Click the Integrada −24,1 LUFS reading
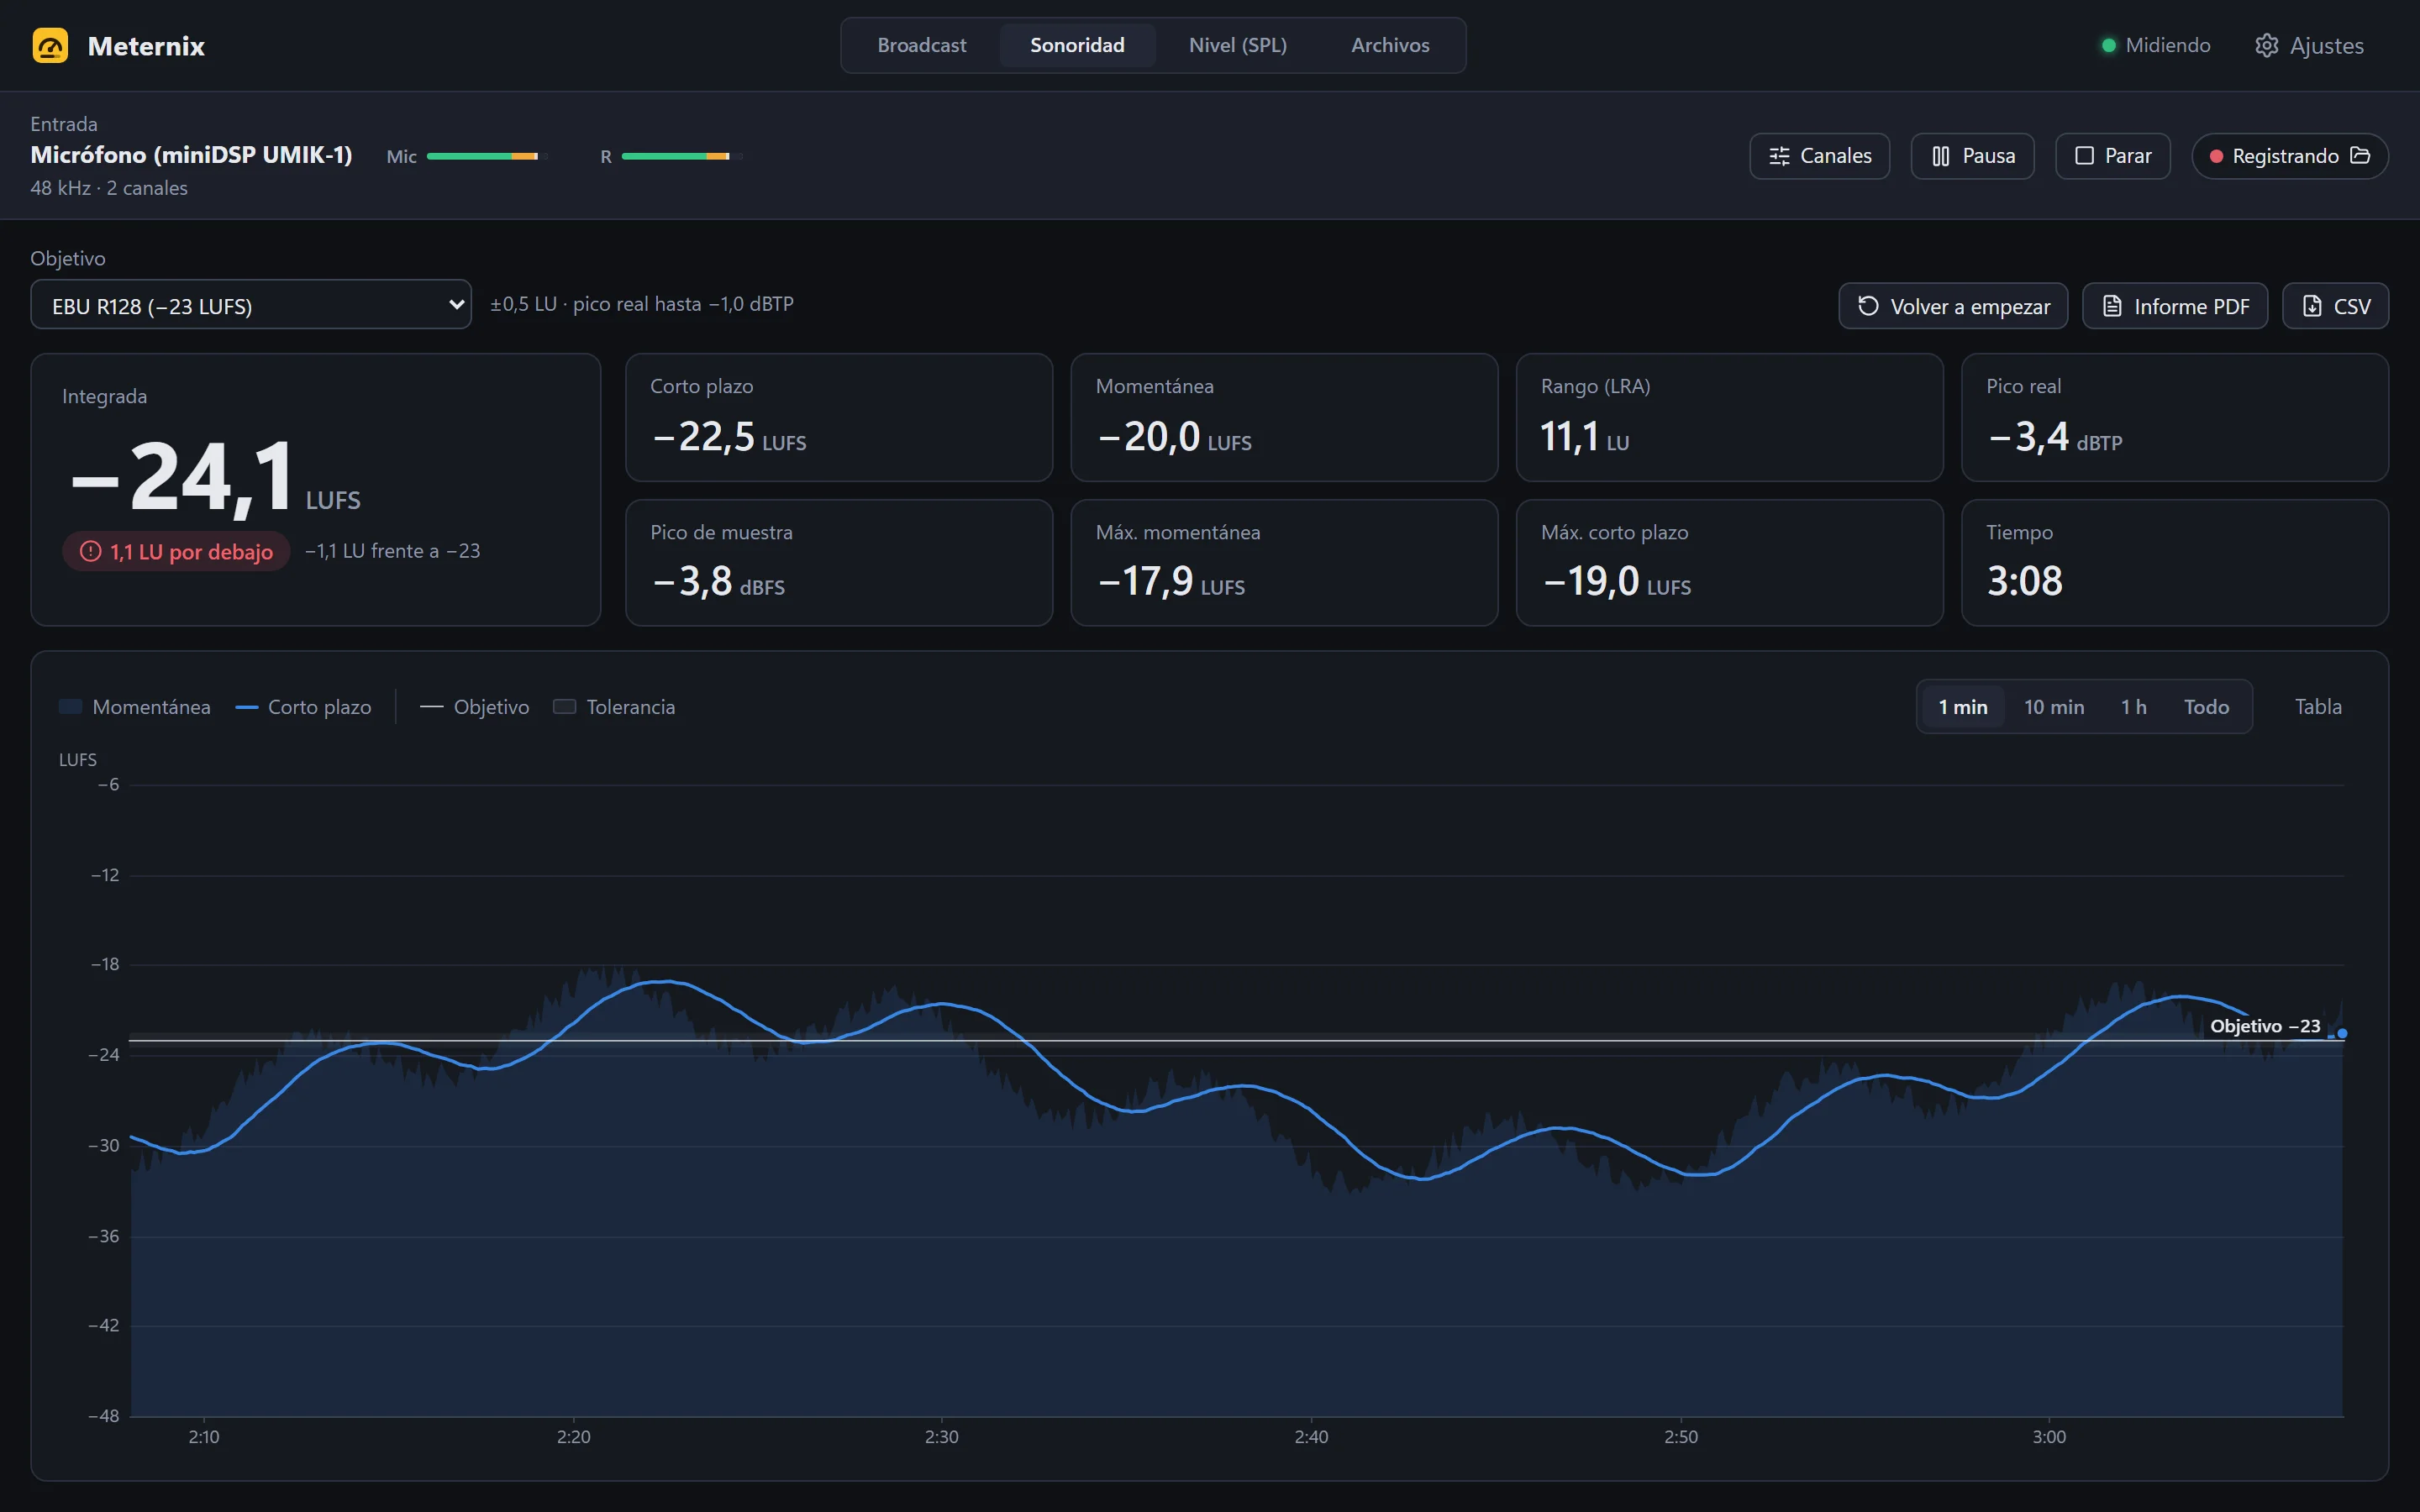The width and height of the screenshot is (2420, 1512). click(216, 479)
